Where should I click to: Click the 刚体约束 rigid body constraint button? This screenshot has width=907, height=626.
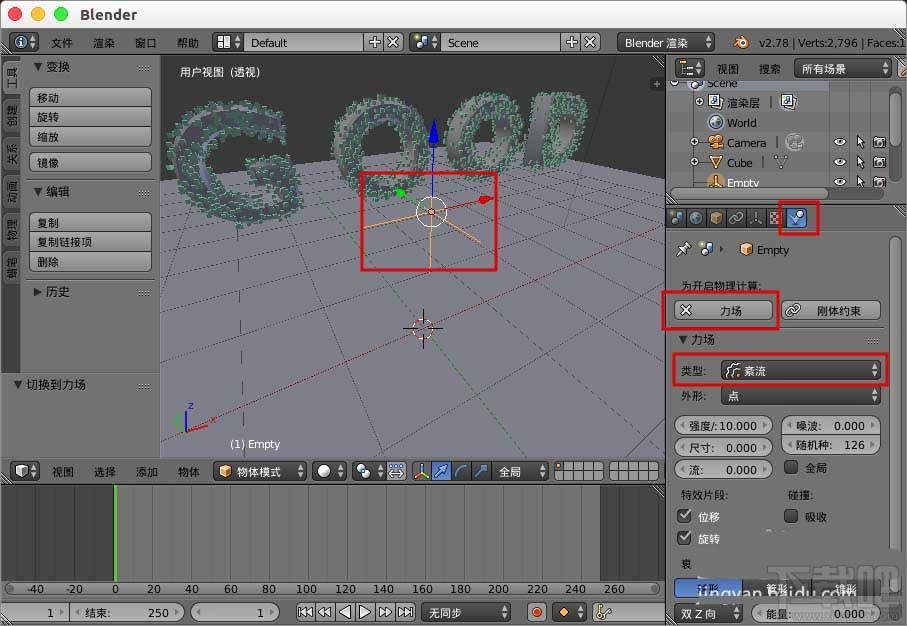[x=834, y=310]
